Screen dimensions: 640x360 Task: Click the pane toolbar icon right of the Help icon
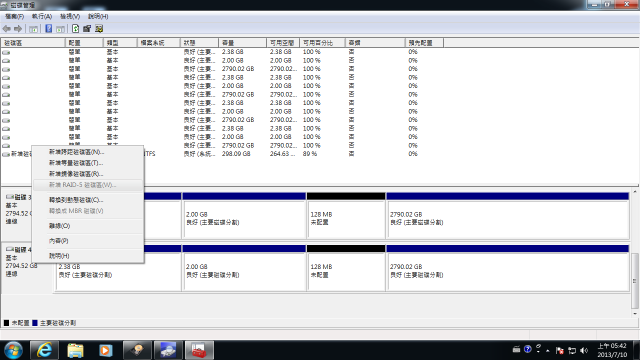[60, 29]
